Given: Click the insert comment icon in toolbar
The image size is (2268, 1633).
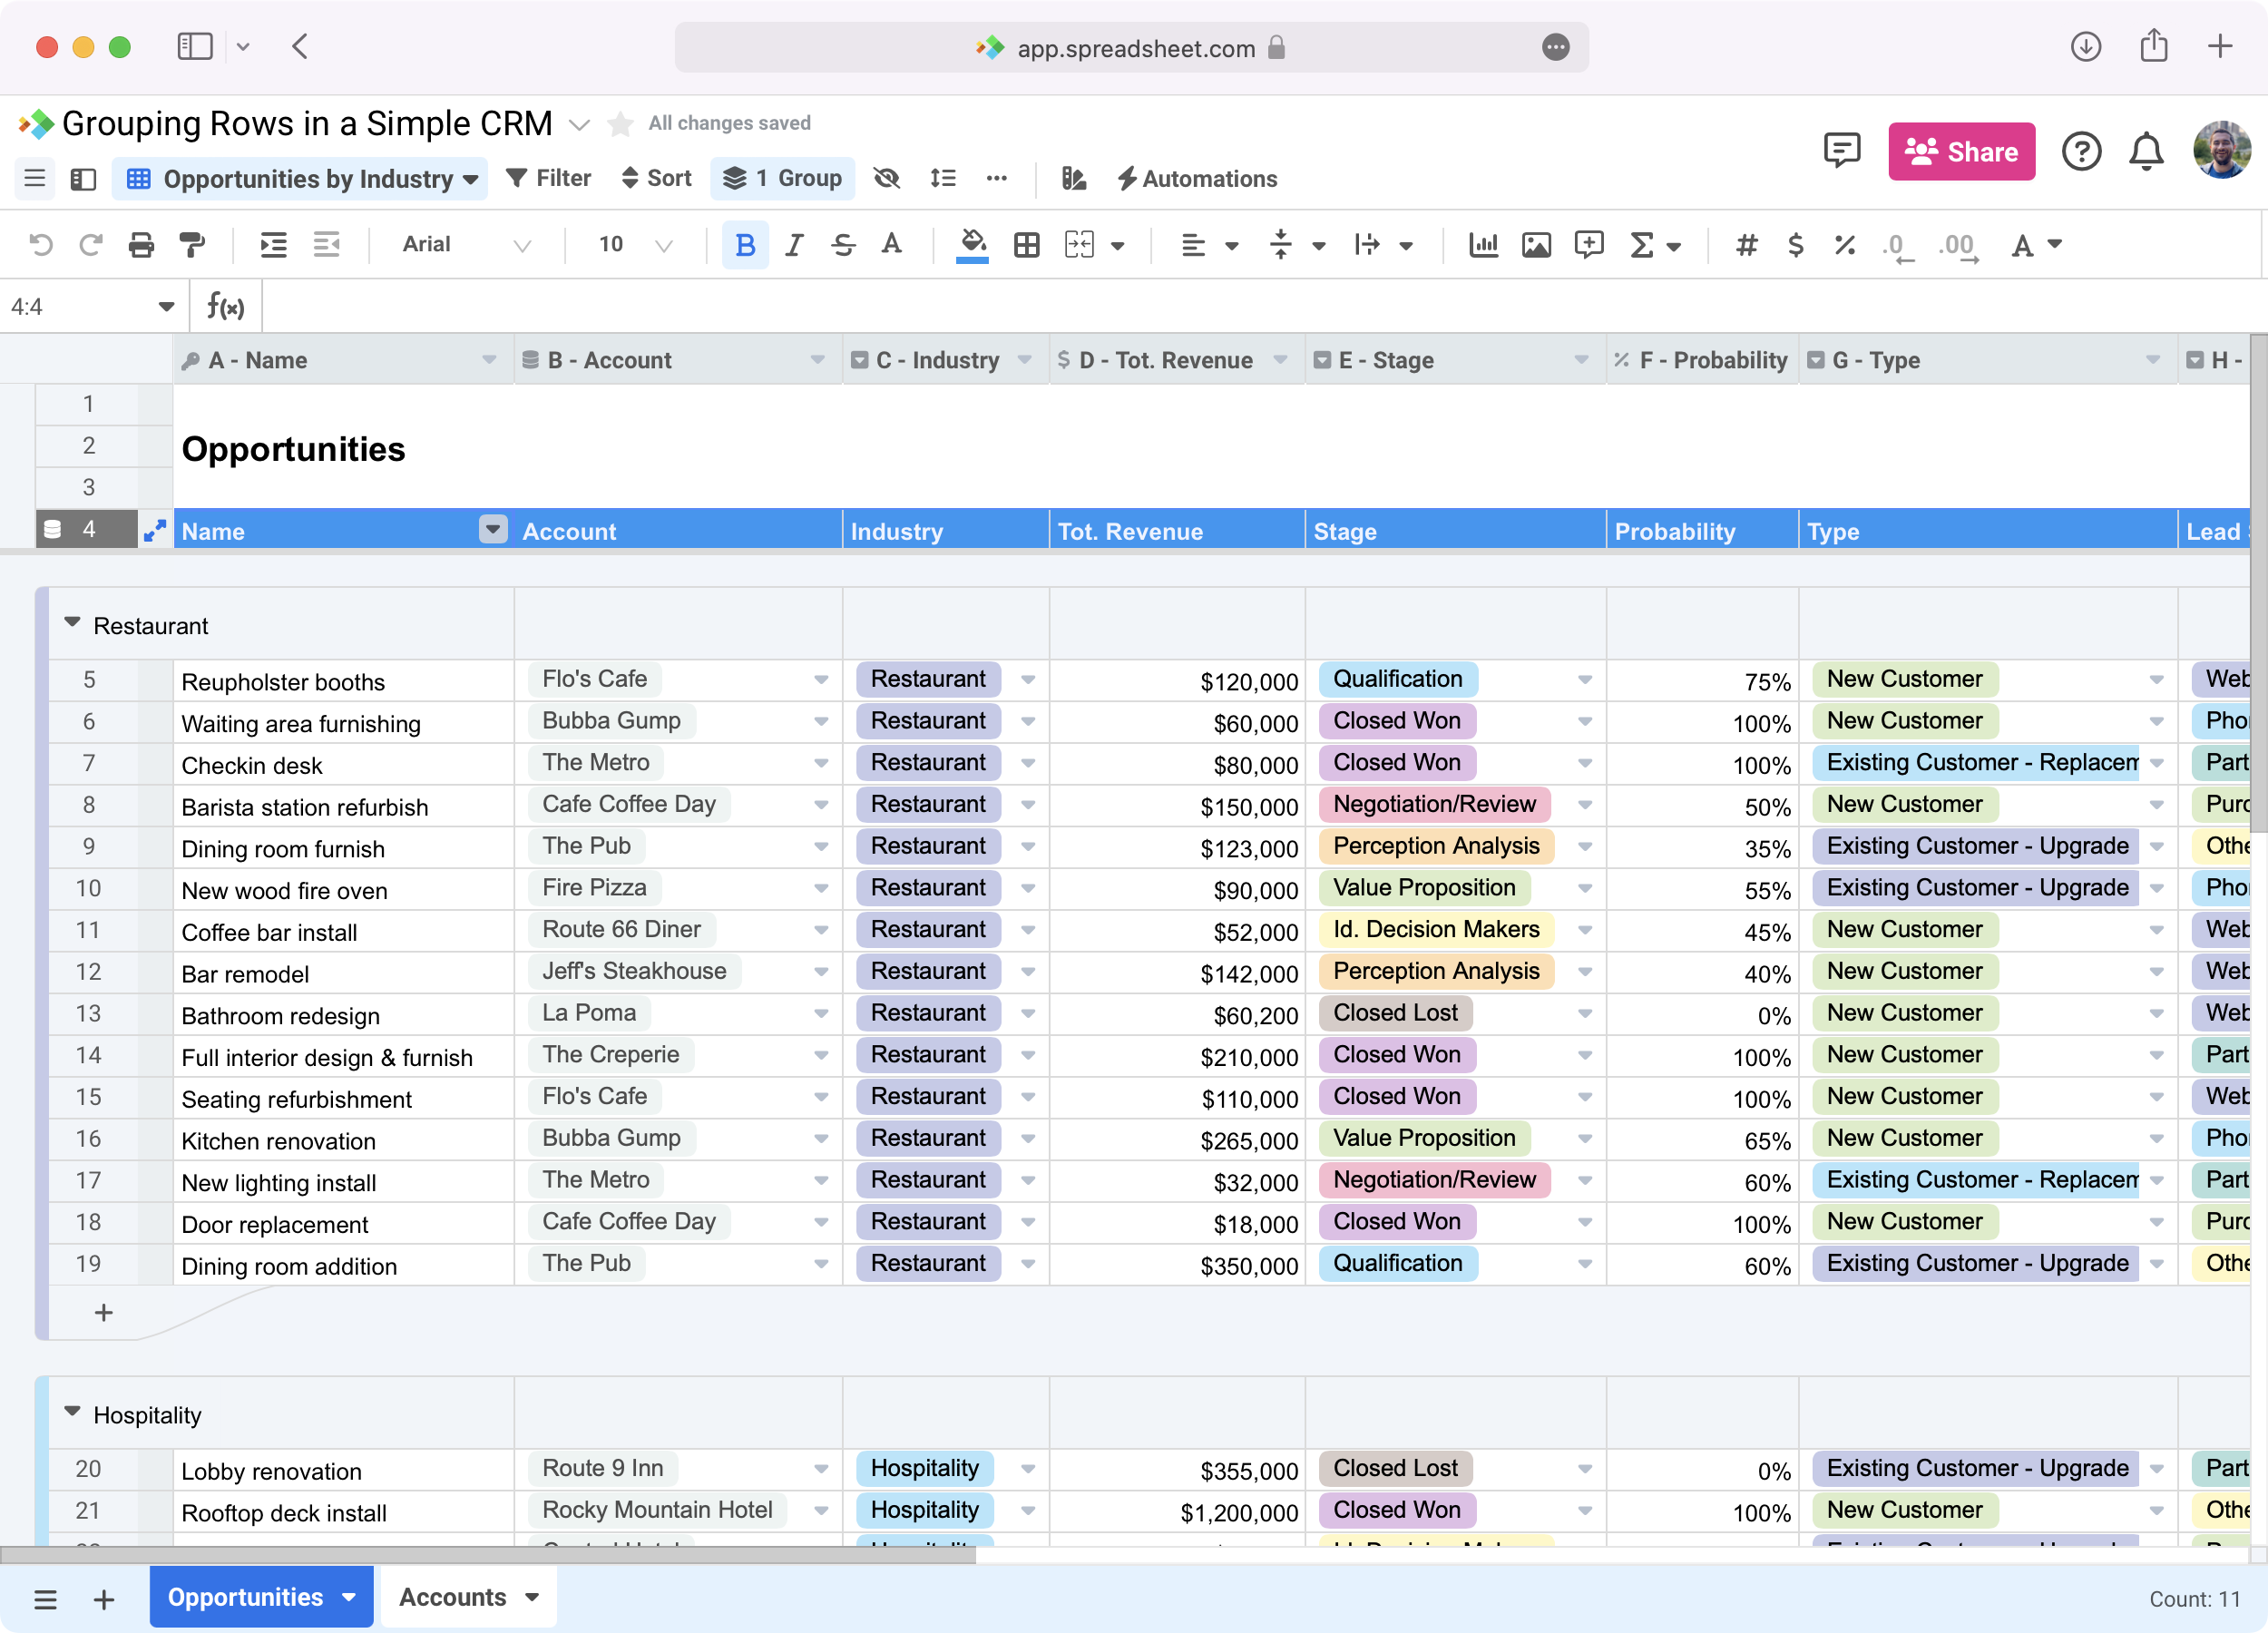Looking at the screenshot, I should 1588,245.
